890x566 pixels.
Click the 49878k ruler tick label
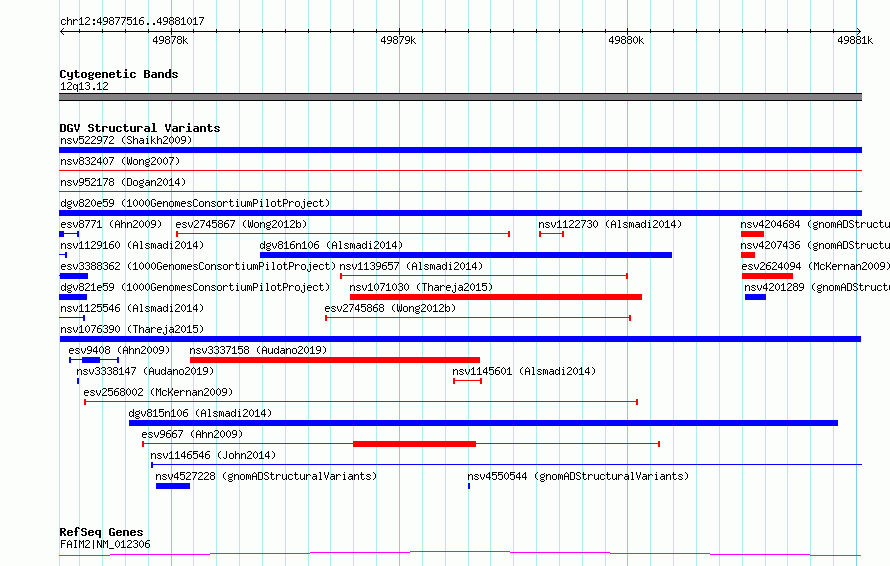[x=170, y=40]
